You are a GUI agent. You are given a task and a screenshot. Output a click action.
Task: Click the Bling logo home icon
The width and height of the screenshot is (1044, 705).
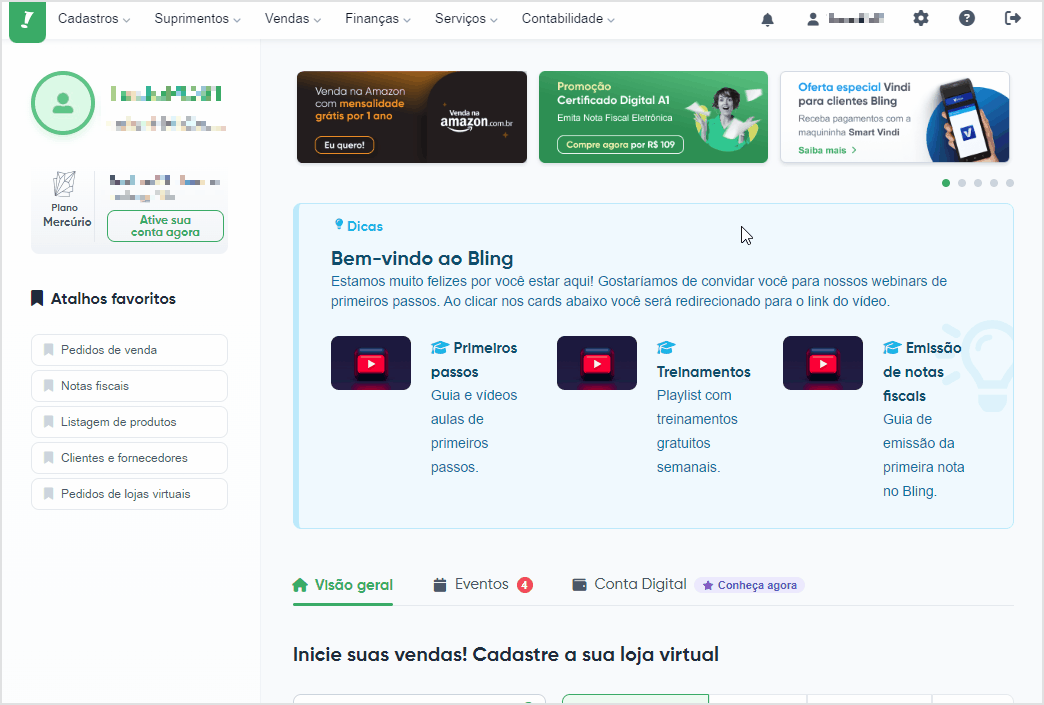27,21
